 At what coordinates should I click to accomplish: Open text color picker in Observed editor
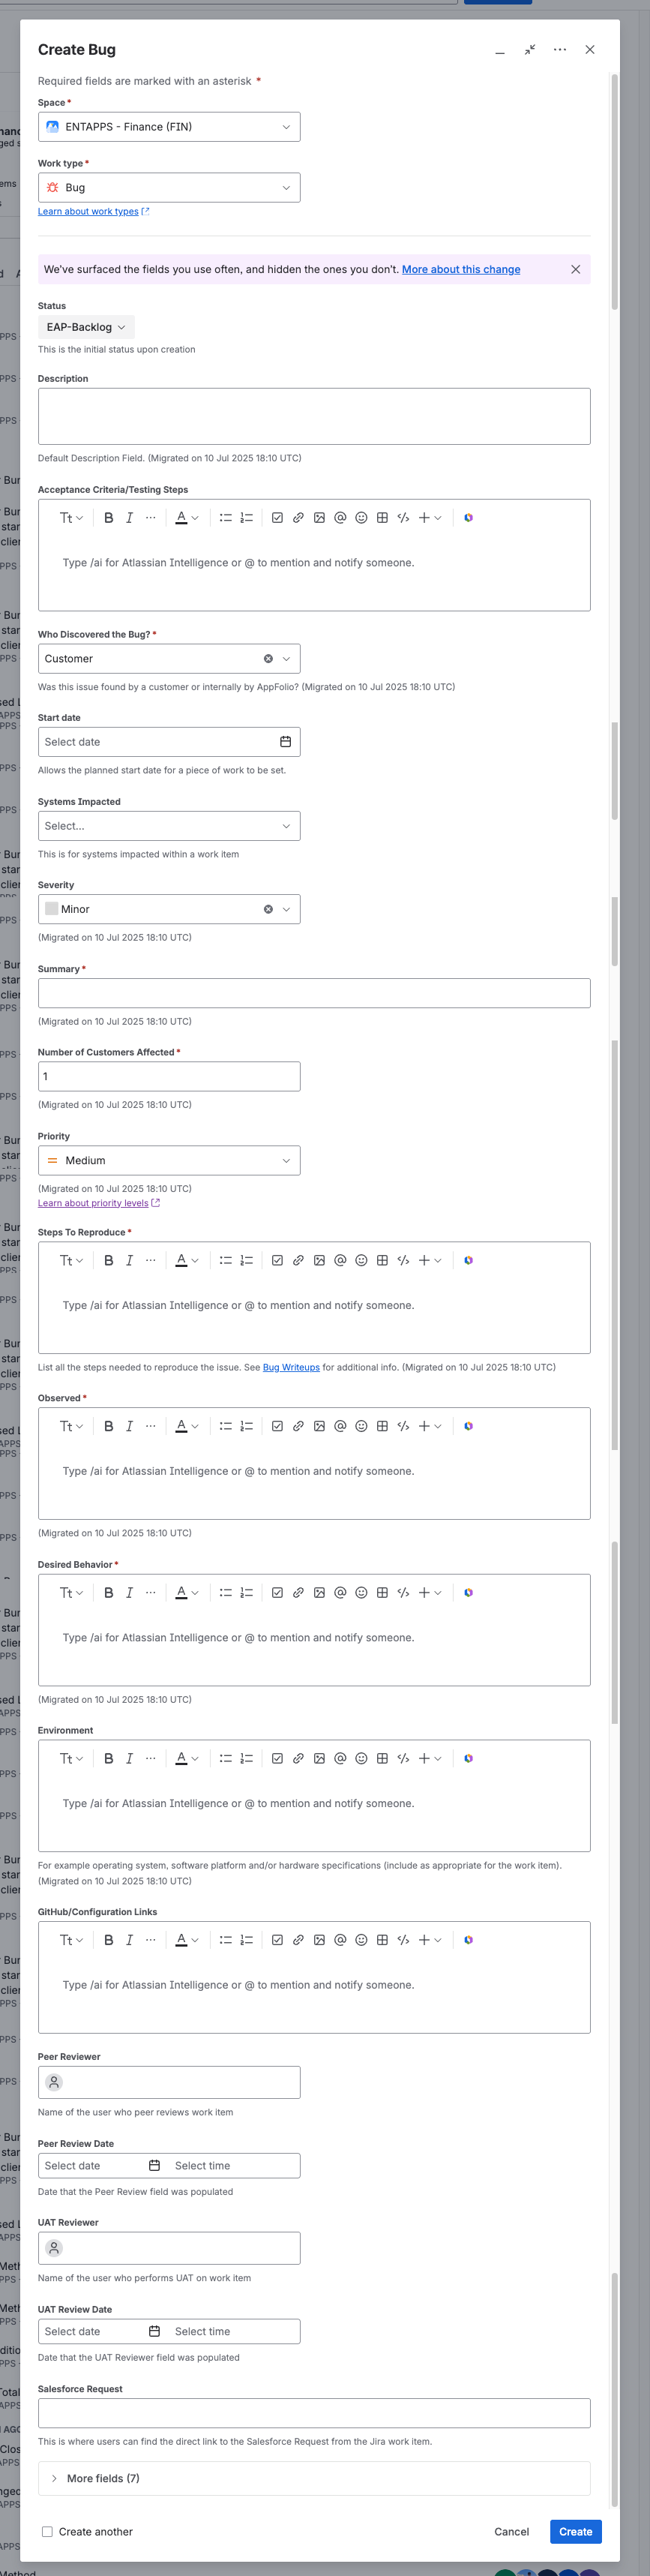187,1426
